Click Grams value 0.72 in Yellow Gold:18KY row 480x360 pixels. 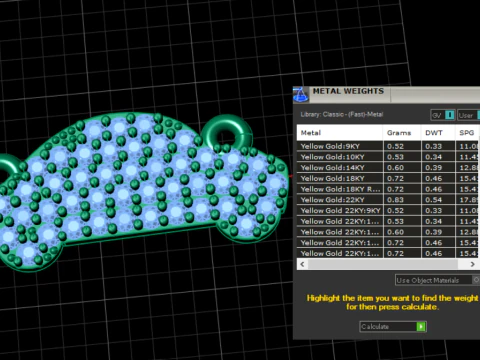(x=395, y=178)
